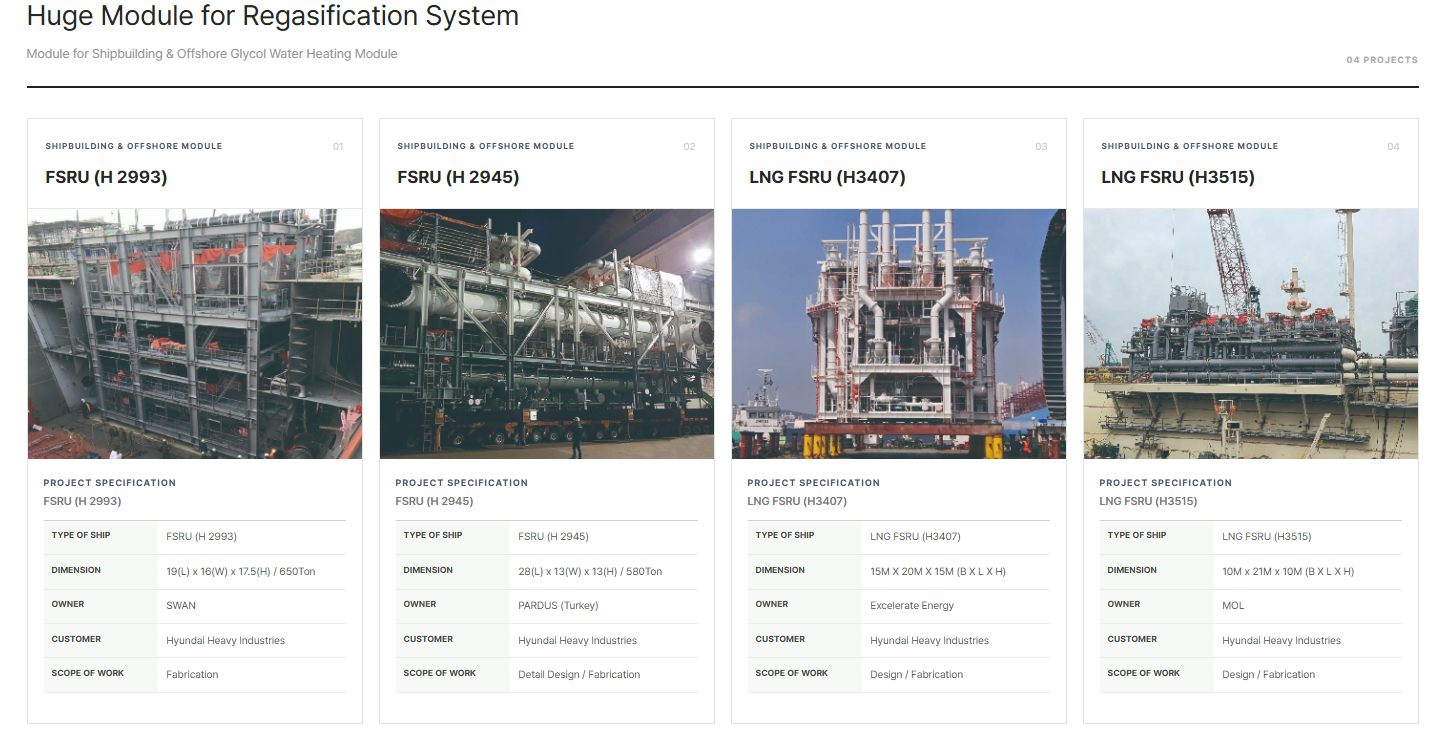
Task: Click scope value Detail Design / Fabrication
Action: [x=579, y=675]
